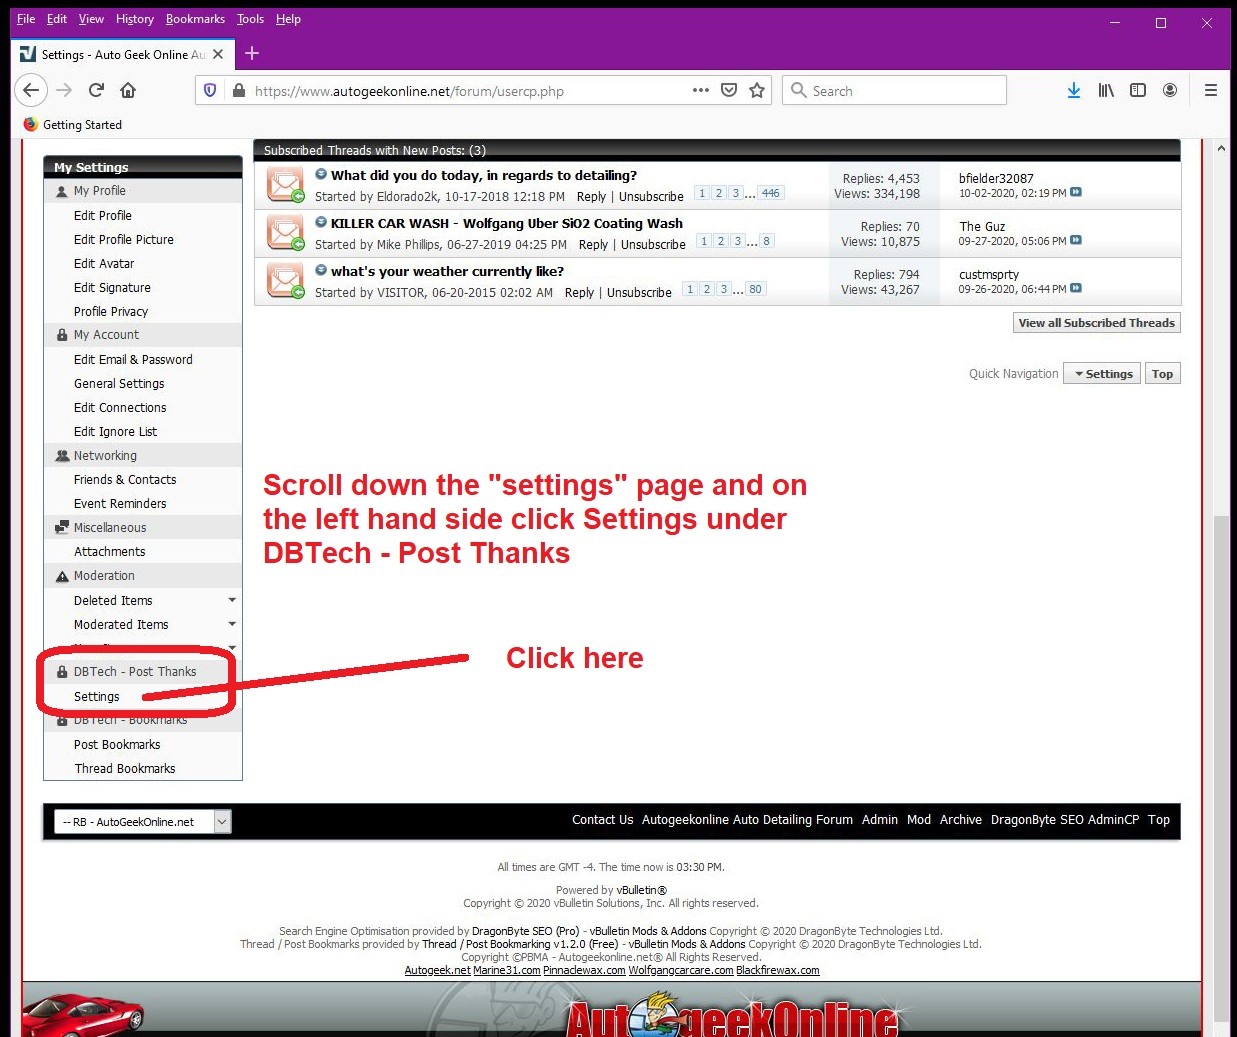Viewport: 1237px width, 1037px height.
Task: Go to page 80 of weather thread
Action: [755, 289]
